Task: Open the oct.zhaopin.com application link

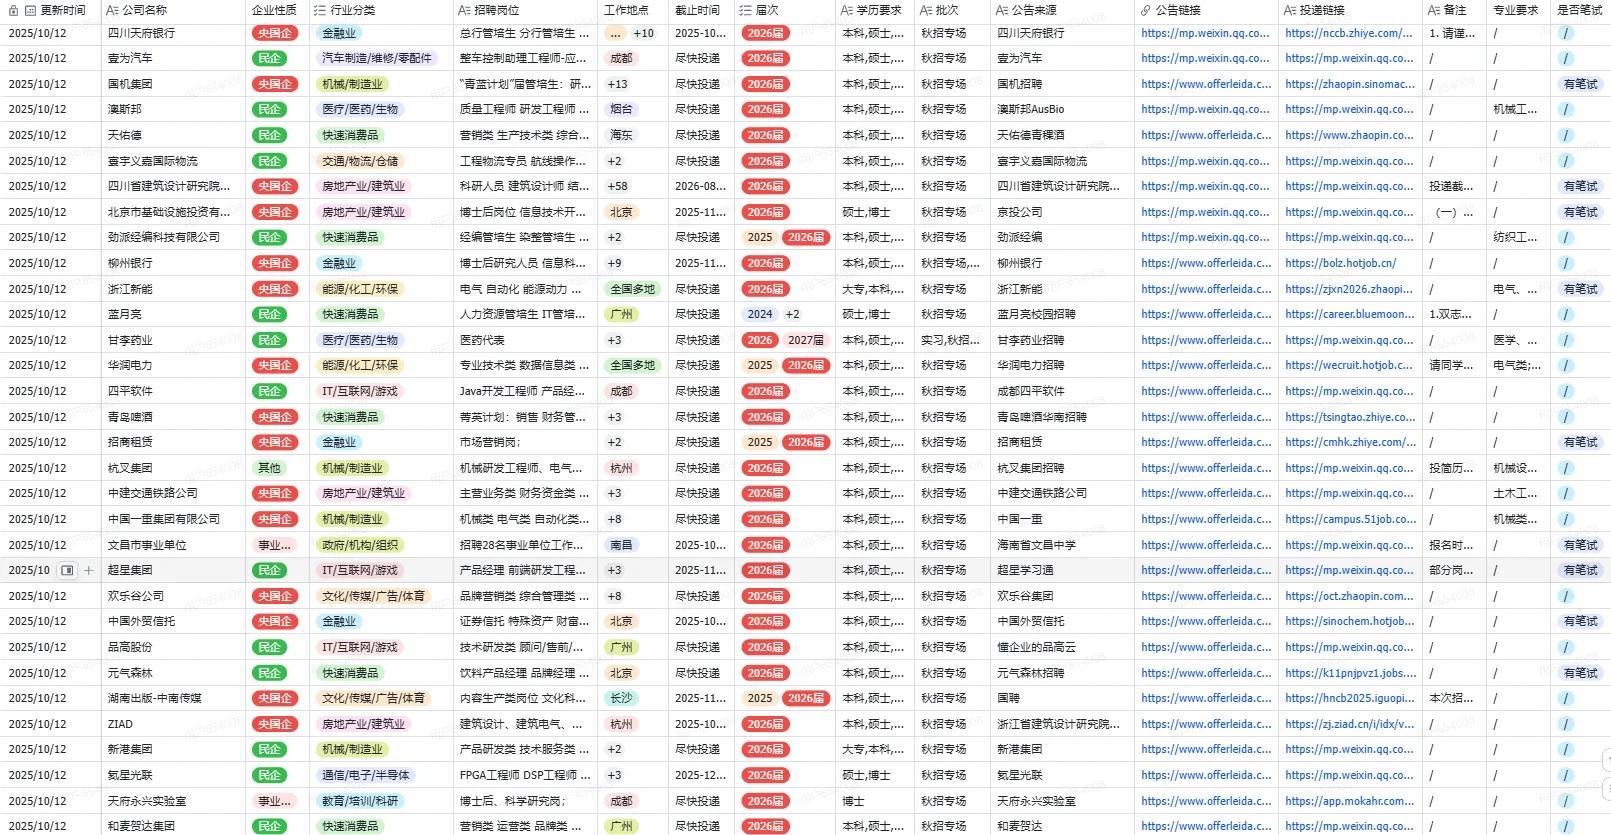Action: (1349, 596)
